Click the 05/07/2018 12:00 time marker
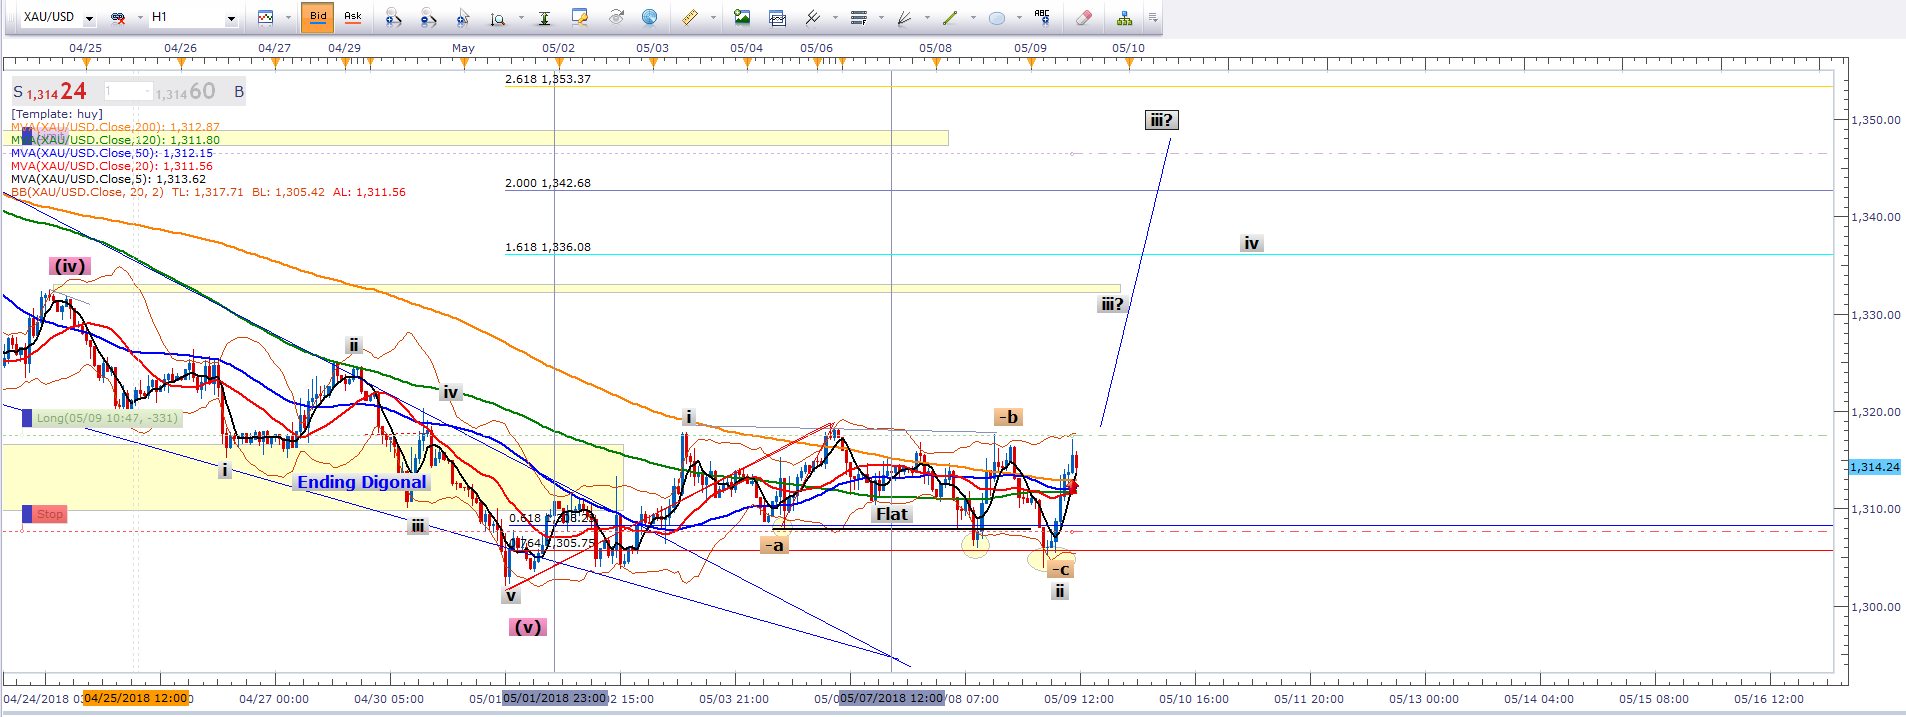This screenshot has width=1906, height=717. click(x=891, y=698)
